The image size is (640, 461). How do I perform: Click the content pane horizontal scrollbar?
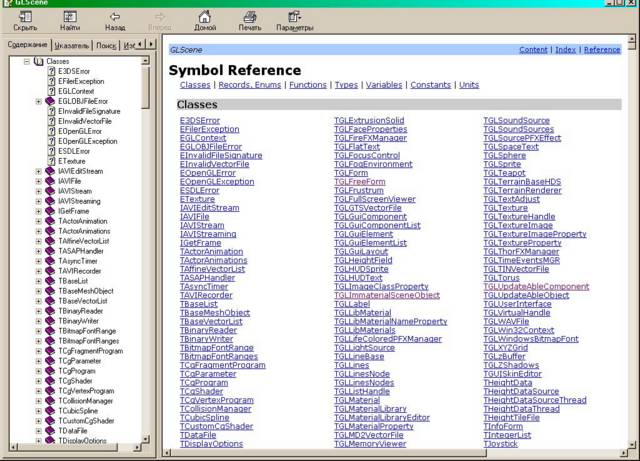pyautogui.click(x=329, y=453)
